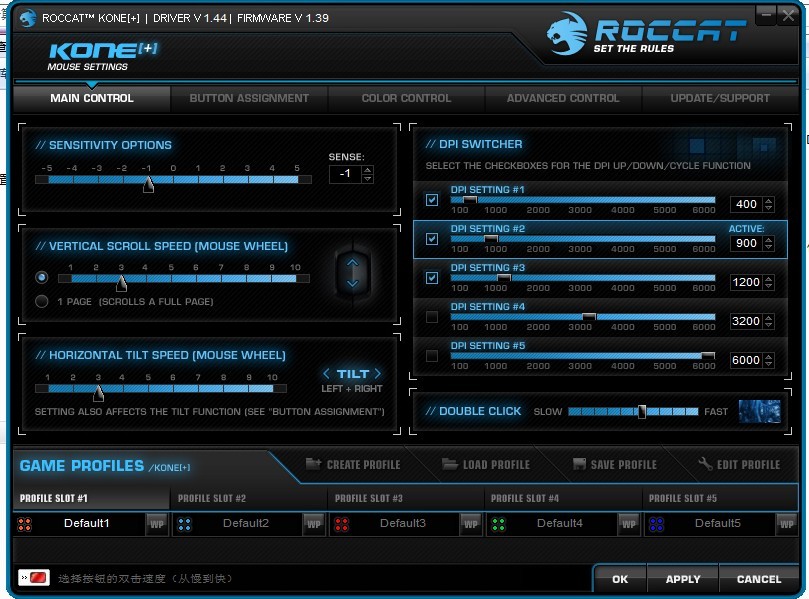Click the ROCCAT cat logo in header
Viewport: 809px width, 599px height.
(567, 34)
